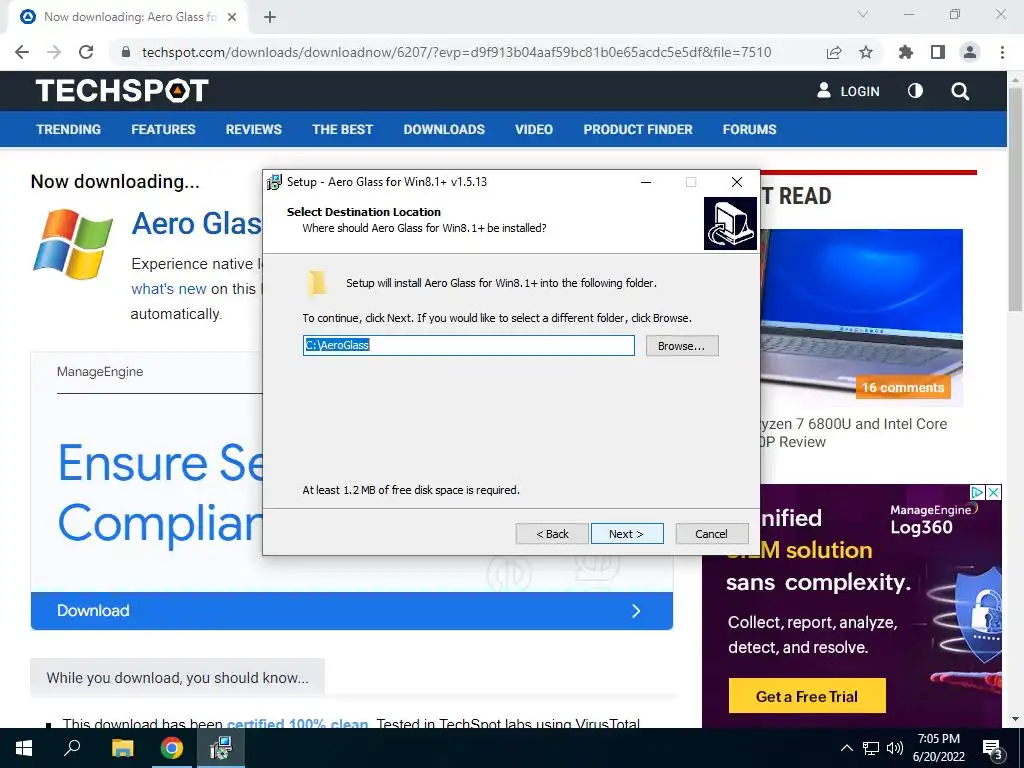Open the REVIEWS menu item
1024x768 pixels.
254,129
